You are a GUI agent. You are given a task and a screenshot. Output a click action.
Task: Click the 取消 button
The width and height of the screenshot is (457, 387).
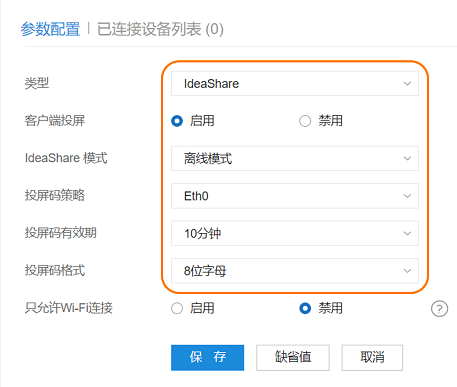372,357
